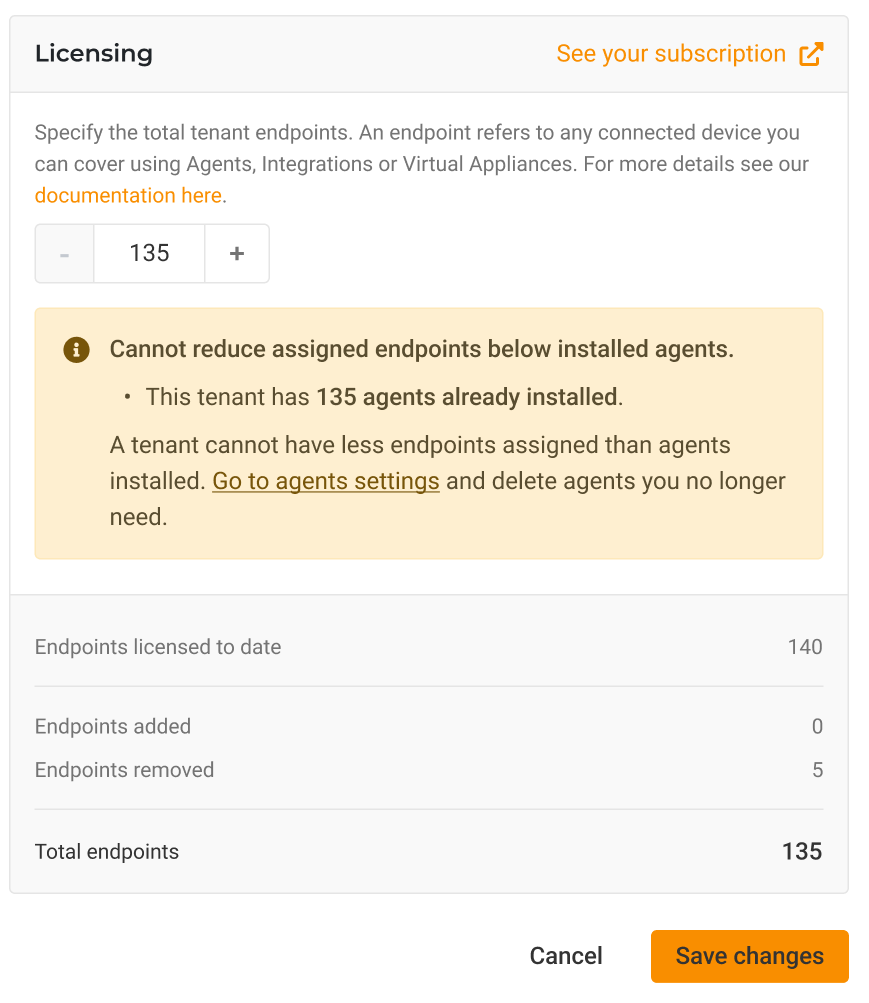869x1003 pixels.
Task: Click the Save changes button
Action: click(749, 956)
